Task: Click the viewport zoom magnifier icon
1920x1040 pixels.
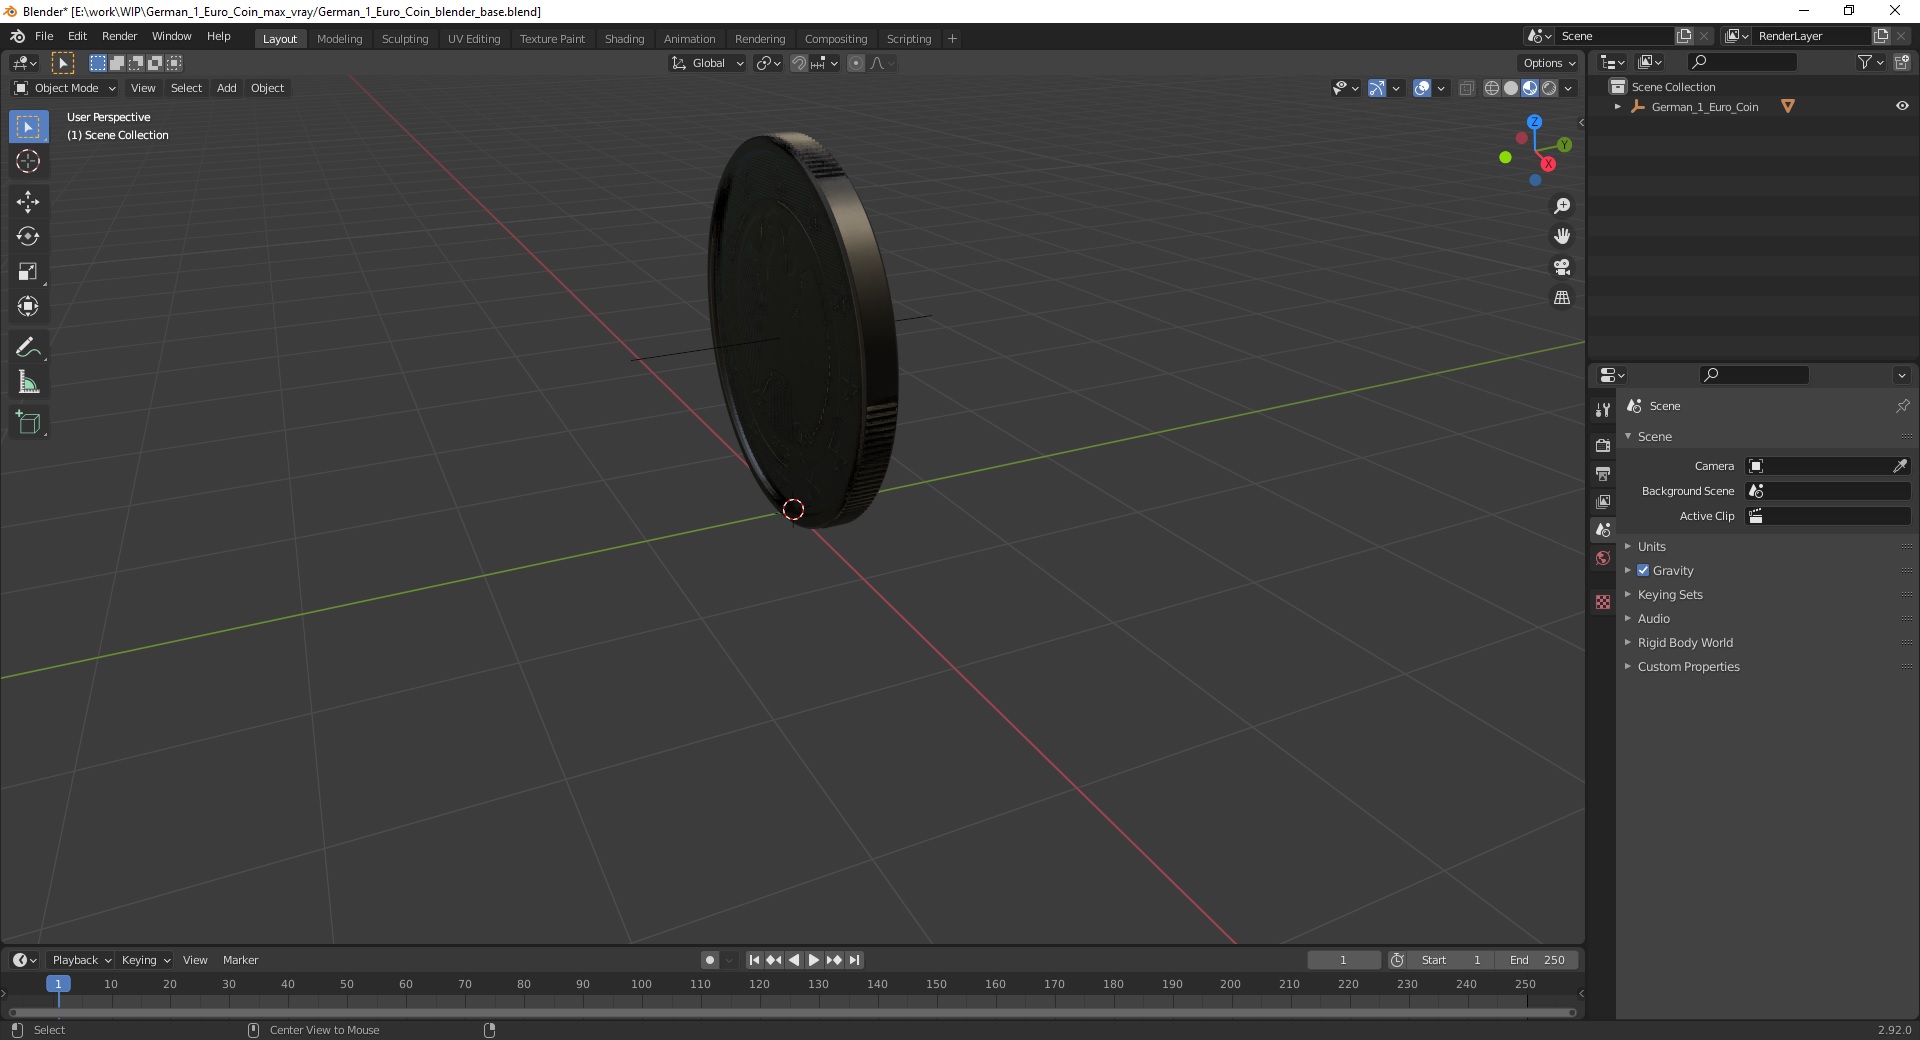Action: tap(1562, 205)
